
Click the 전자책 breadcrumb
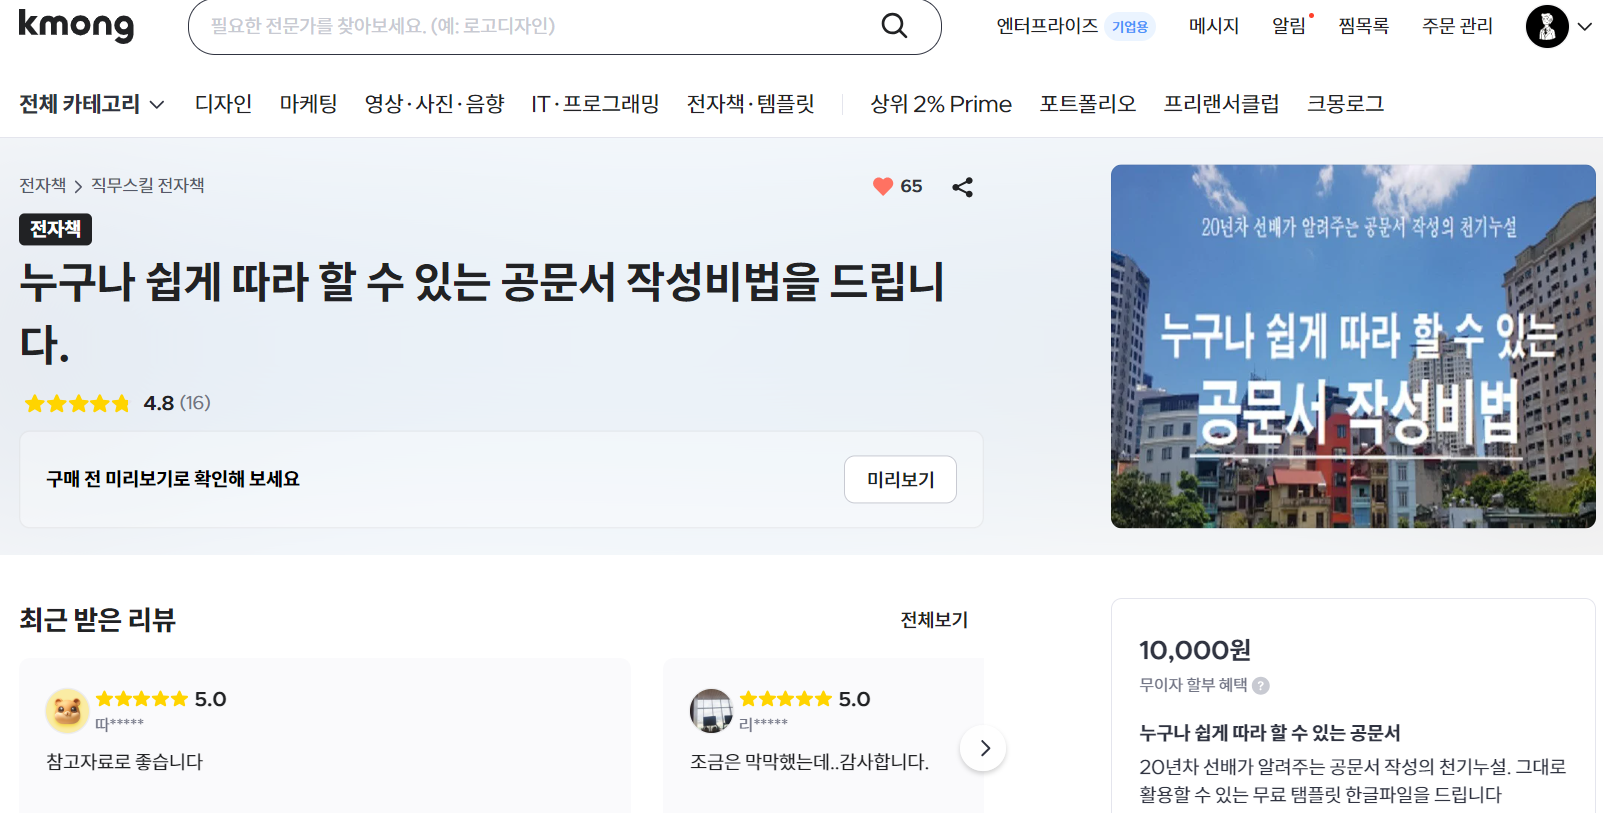pyautogui.click(x=42, y=185)
